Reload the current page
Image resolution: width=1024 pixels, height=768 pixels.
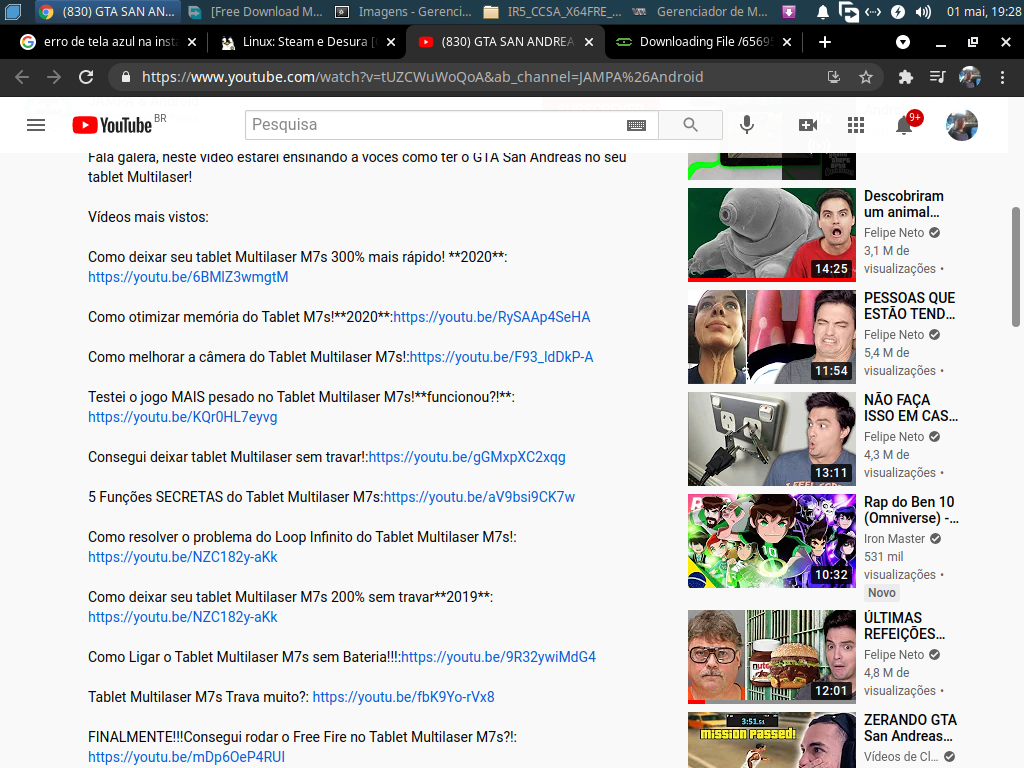(86, 77)
